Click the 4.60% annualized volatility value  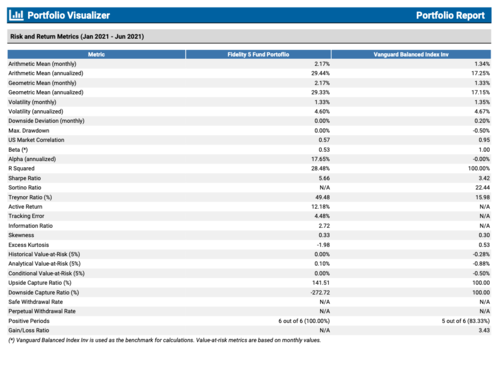point(322,111)
